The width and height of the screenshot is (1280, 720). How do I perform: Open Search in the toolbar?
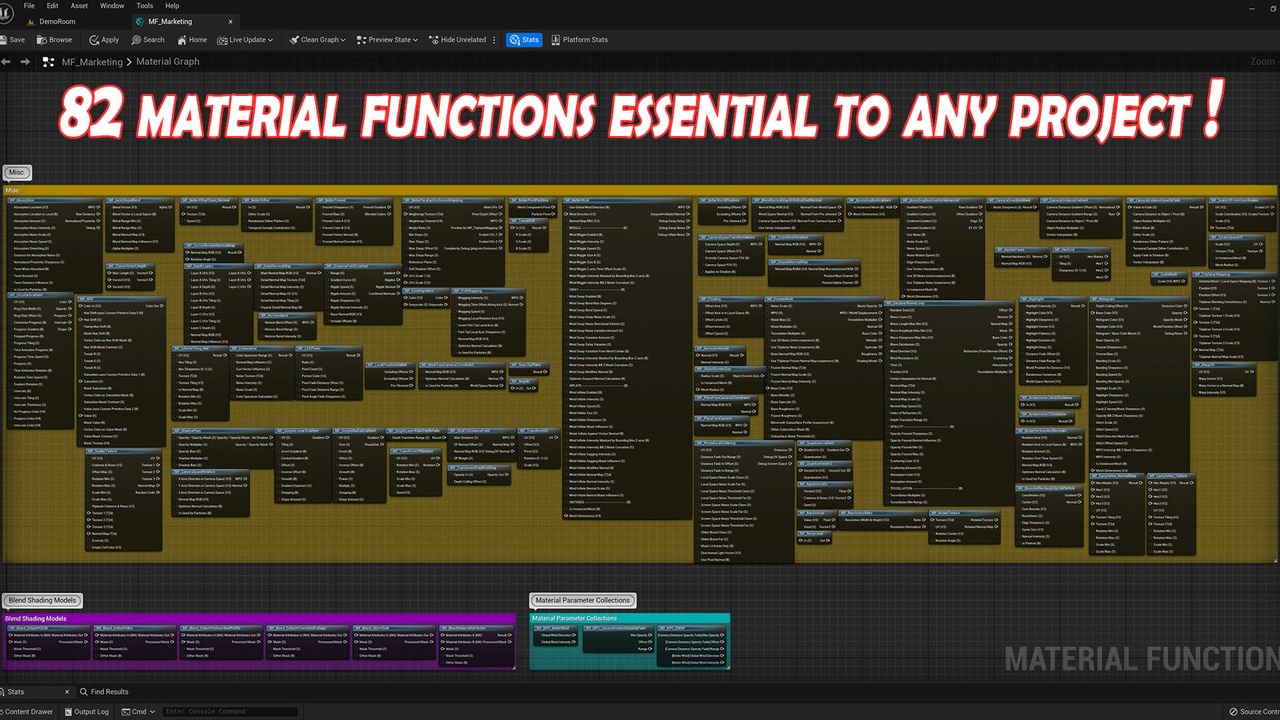(x=147, y=40)
